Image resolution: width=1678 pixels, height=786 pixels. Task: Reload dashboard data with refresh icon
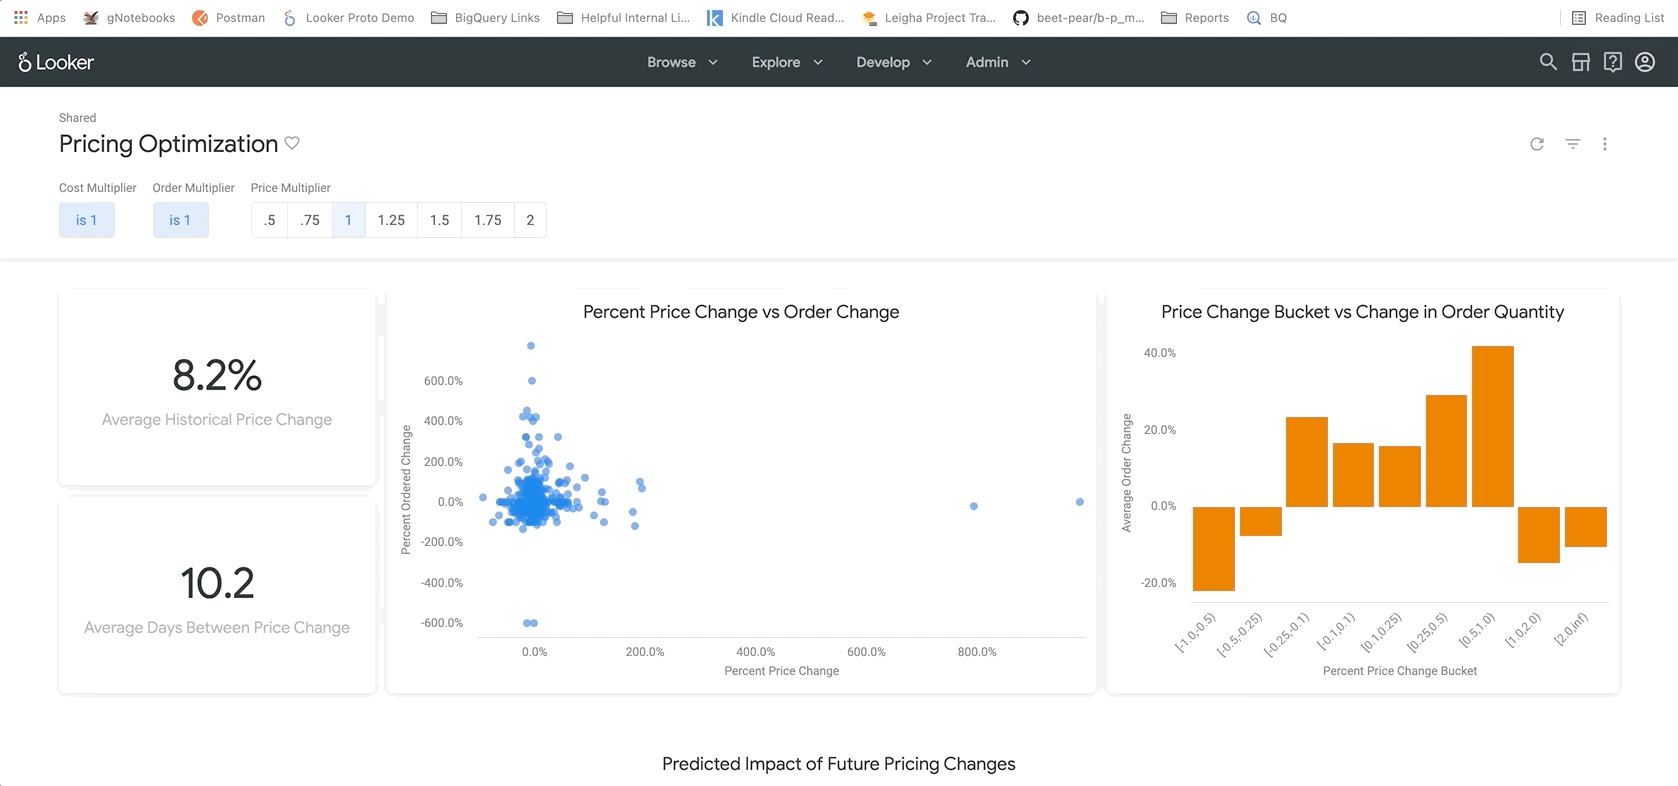click(1537, 144)
